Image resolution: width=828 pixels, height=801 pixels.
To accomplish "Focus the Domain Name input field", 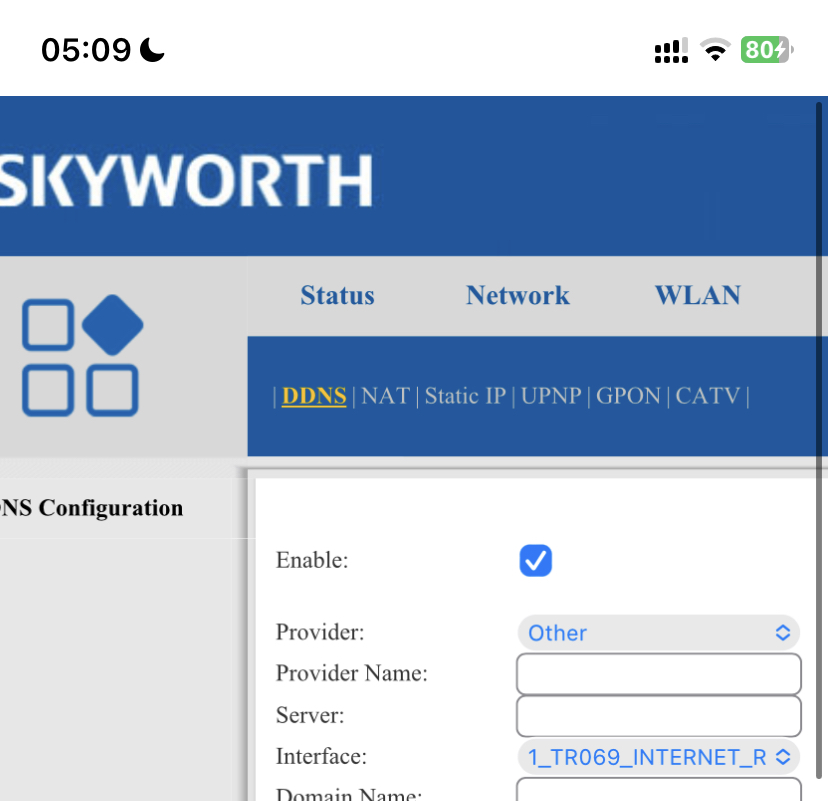I will (x=658, y=789).
